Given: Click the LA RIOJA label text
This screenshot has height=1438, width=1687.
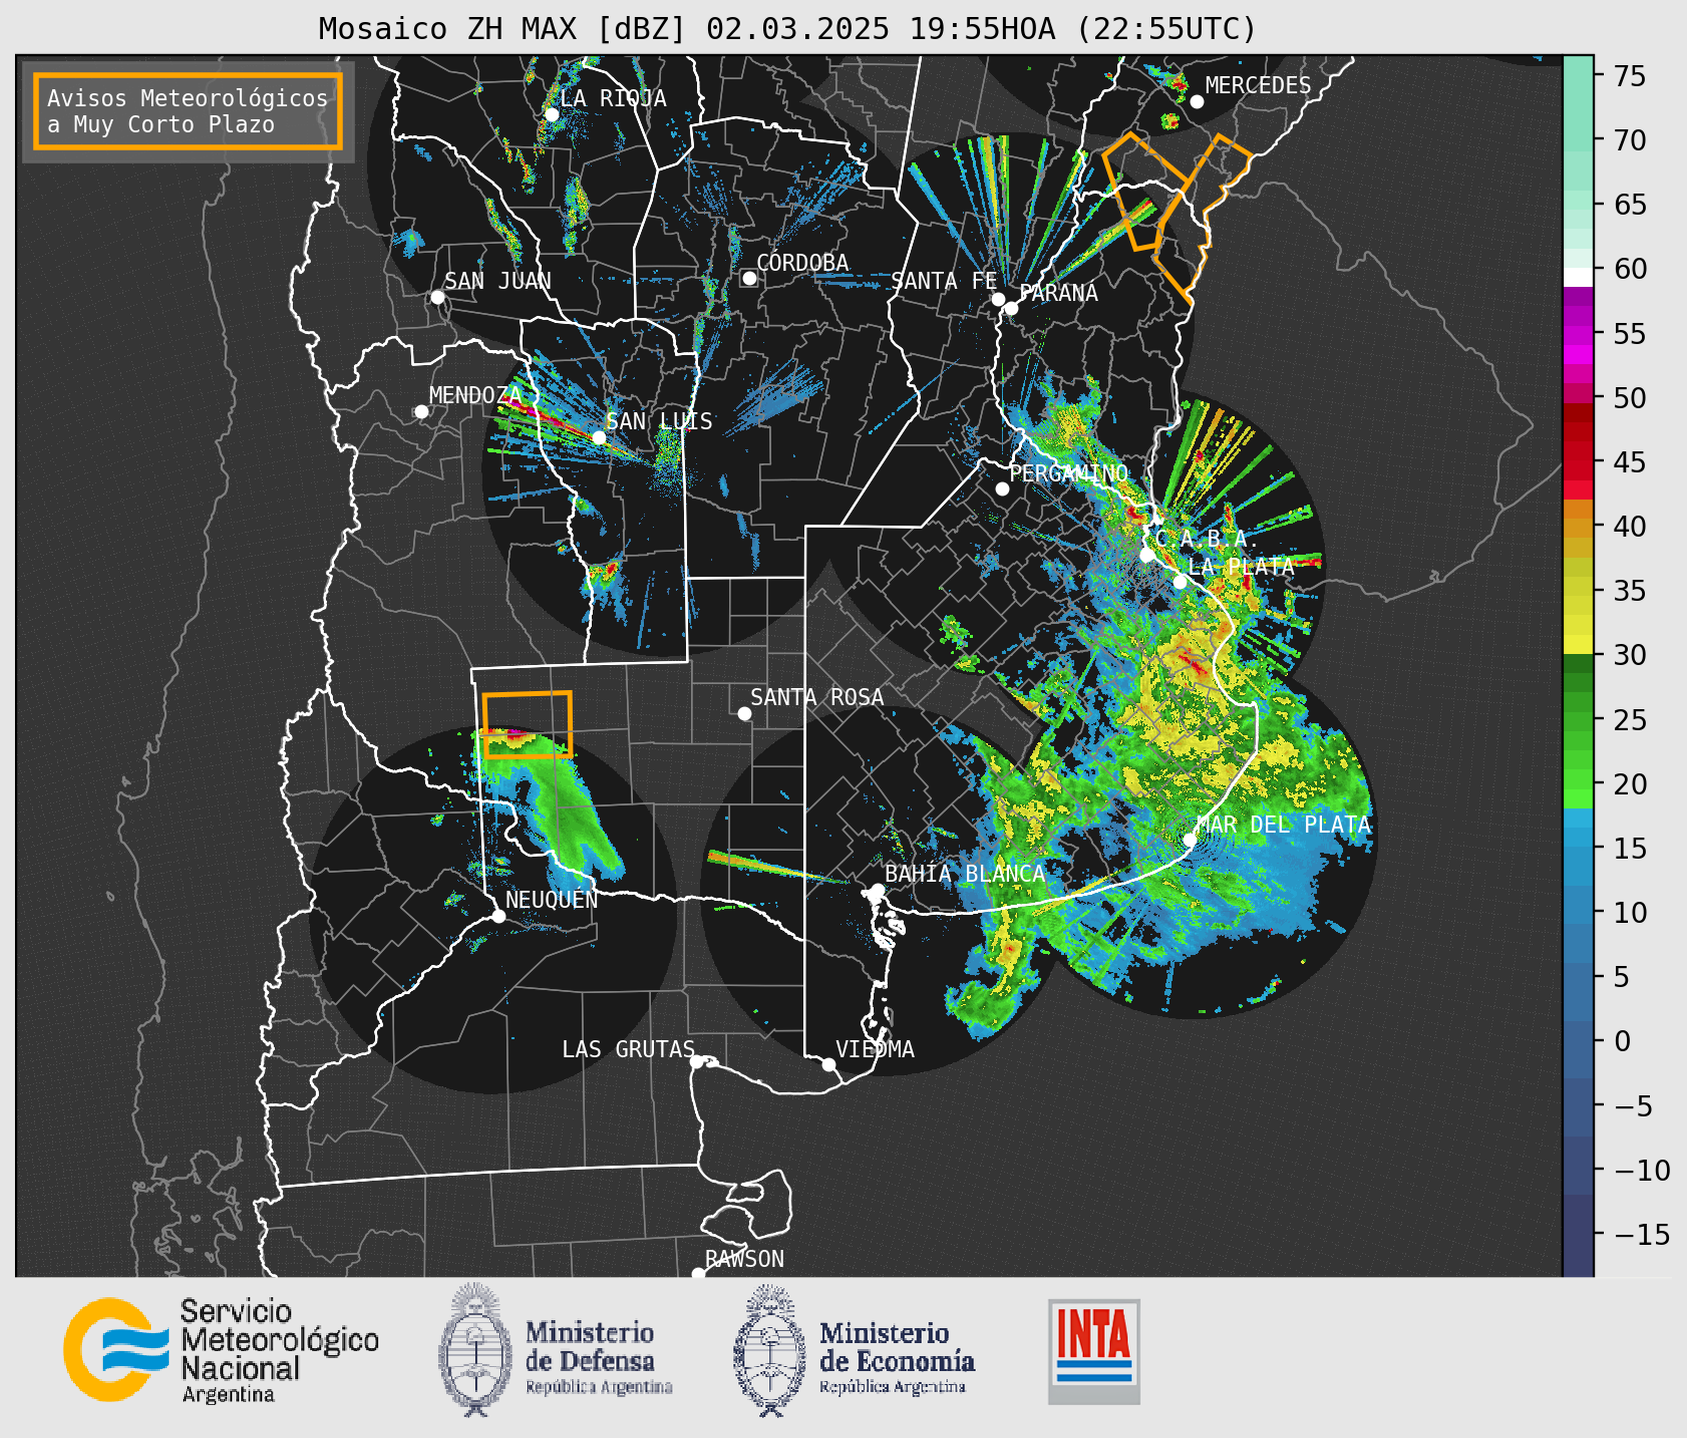Looking at the screenshot, I should (613, 98).
